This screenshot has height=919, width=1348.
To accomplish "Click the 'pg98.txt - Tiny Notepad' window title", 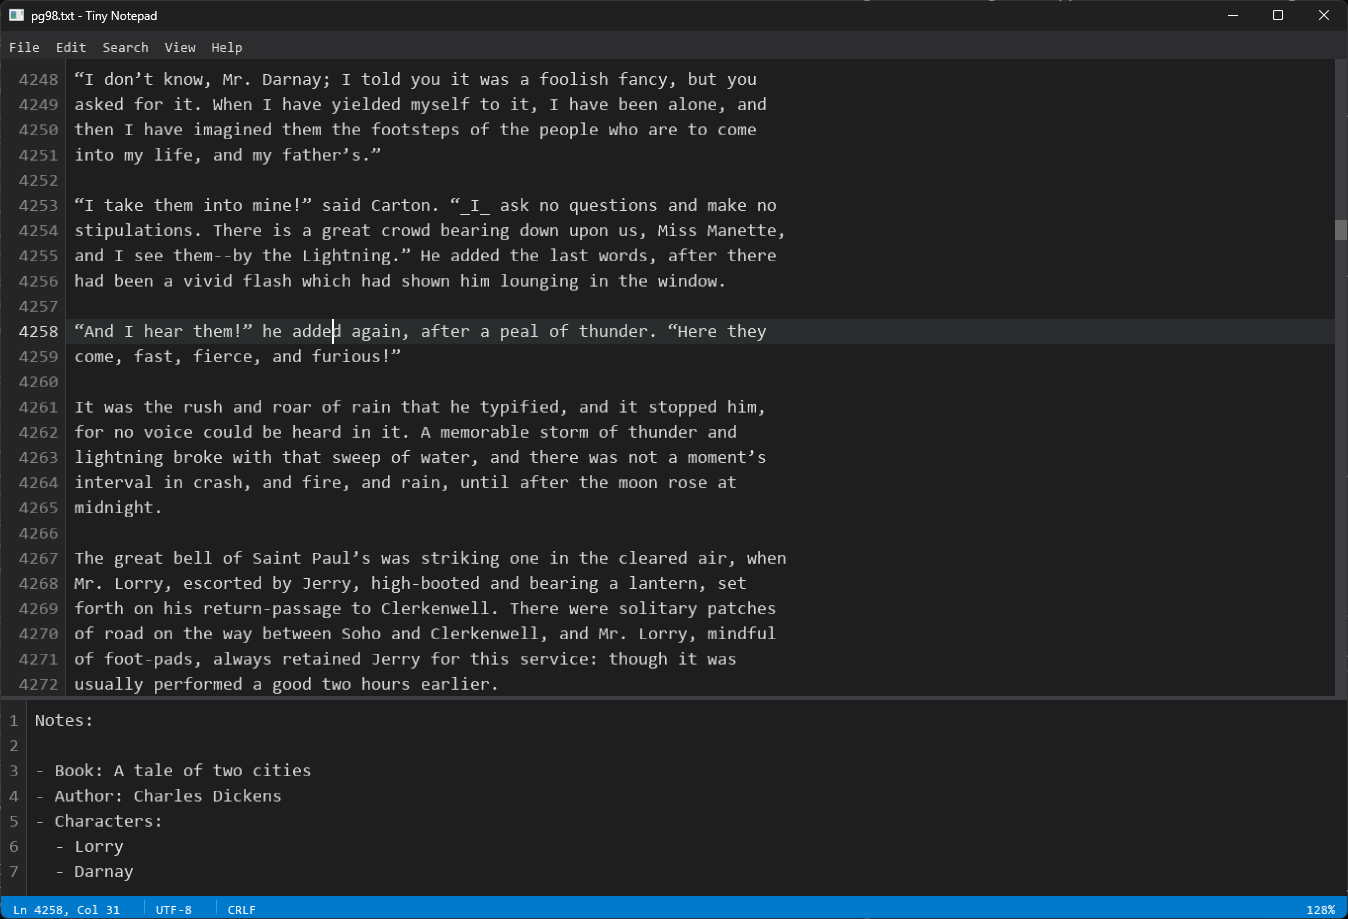I will pos(94,15).
